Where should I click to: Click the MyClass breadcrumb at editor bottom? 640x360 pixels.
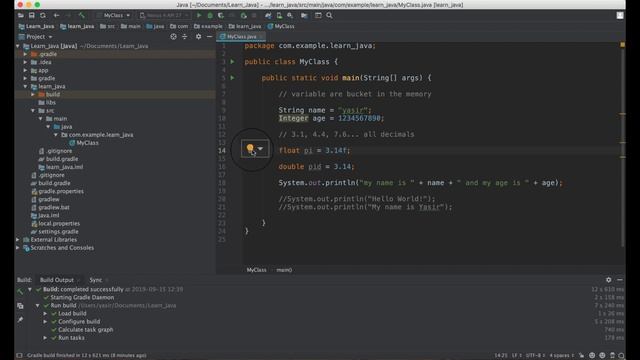tap(256, 270)
